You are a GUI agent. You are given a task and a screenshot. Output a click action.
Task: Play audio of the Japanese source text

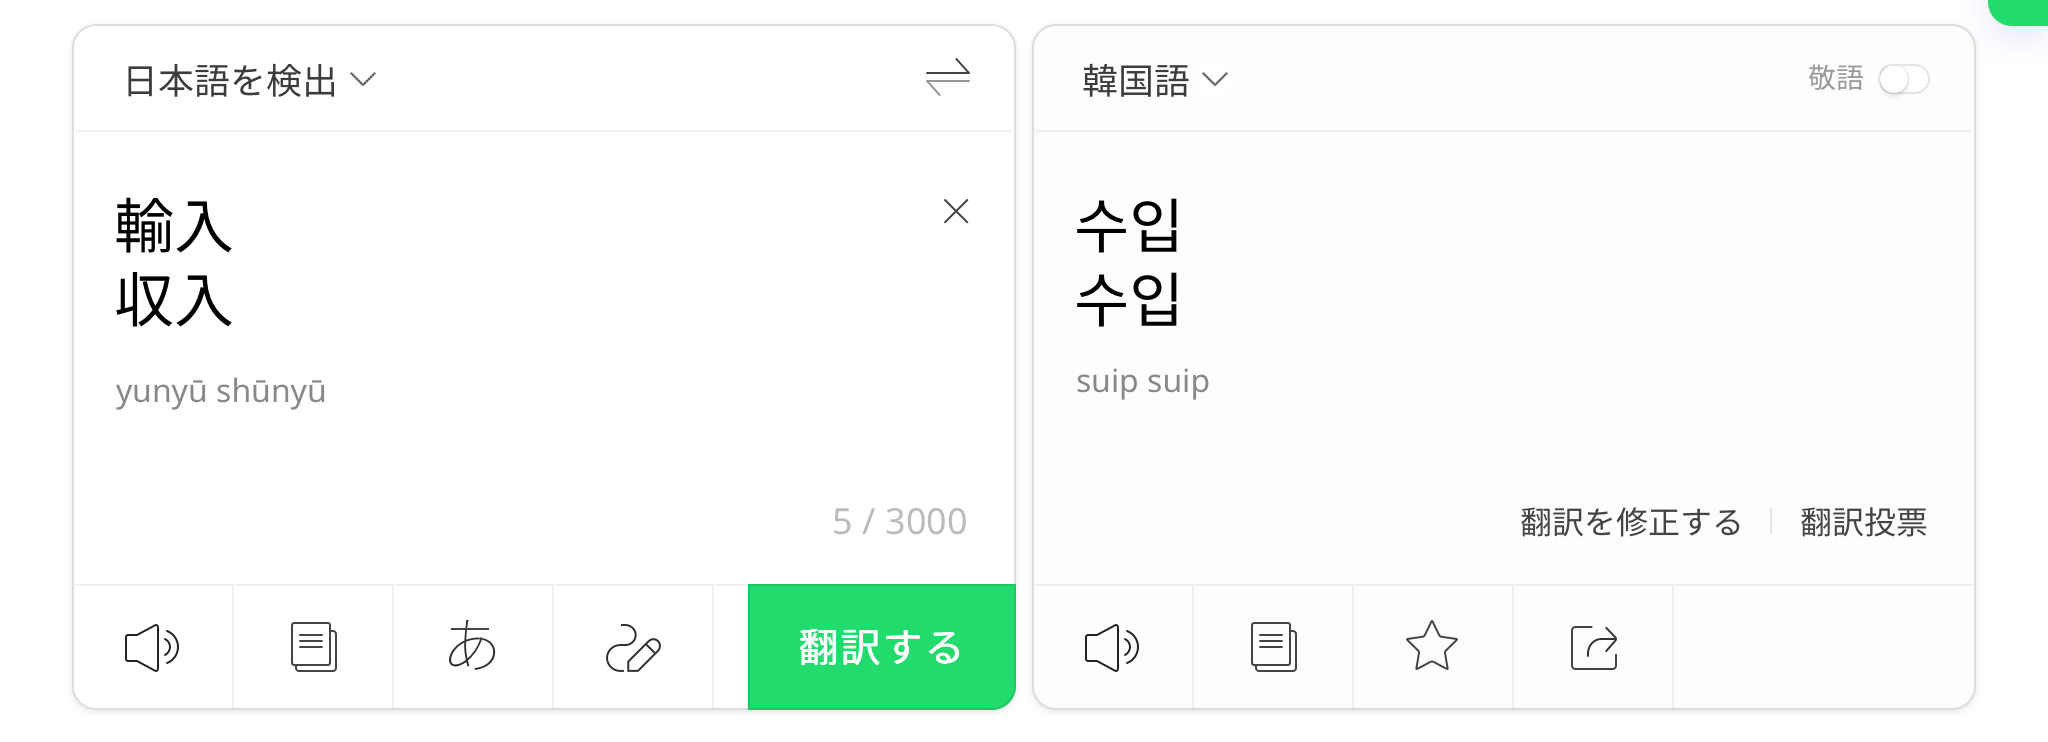click(152, 647)
